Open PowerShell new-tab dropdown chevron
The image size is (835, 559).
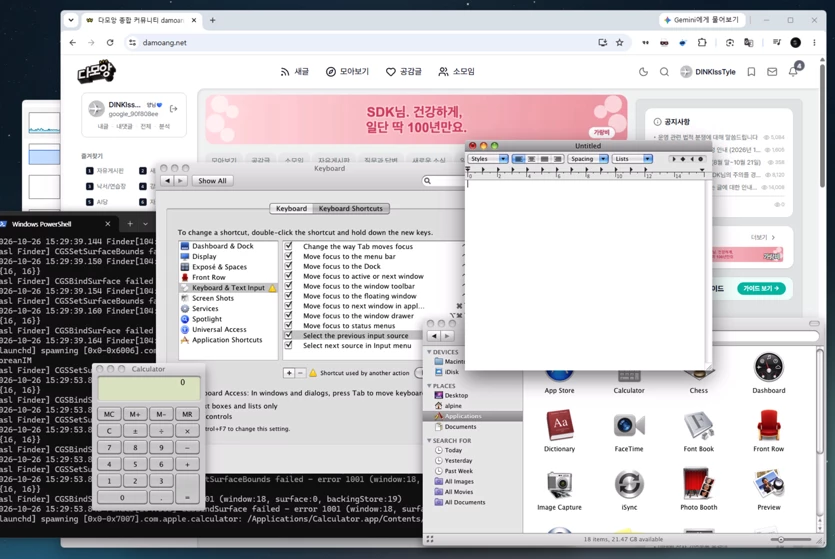point(145,224)
